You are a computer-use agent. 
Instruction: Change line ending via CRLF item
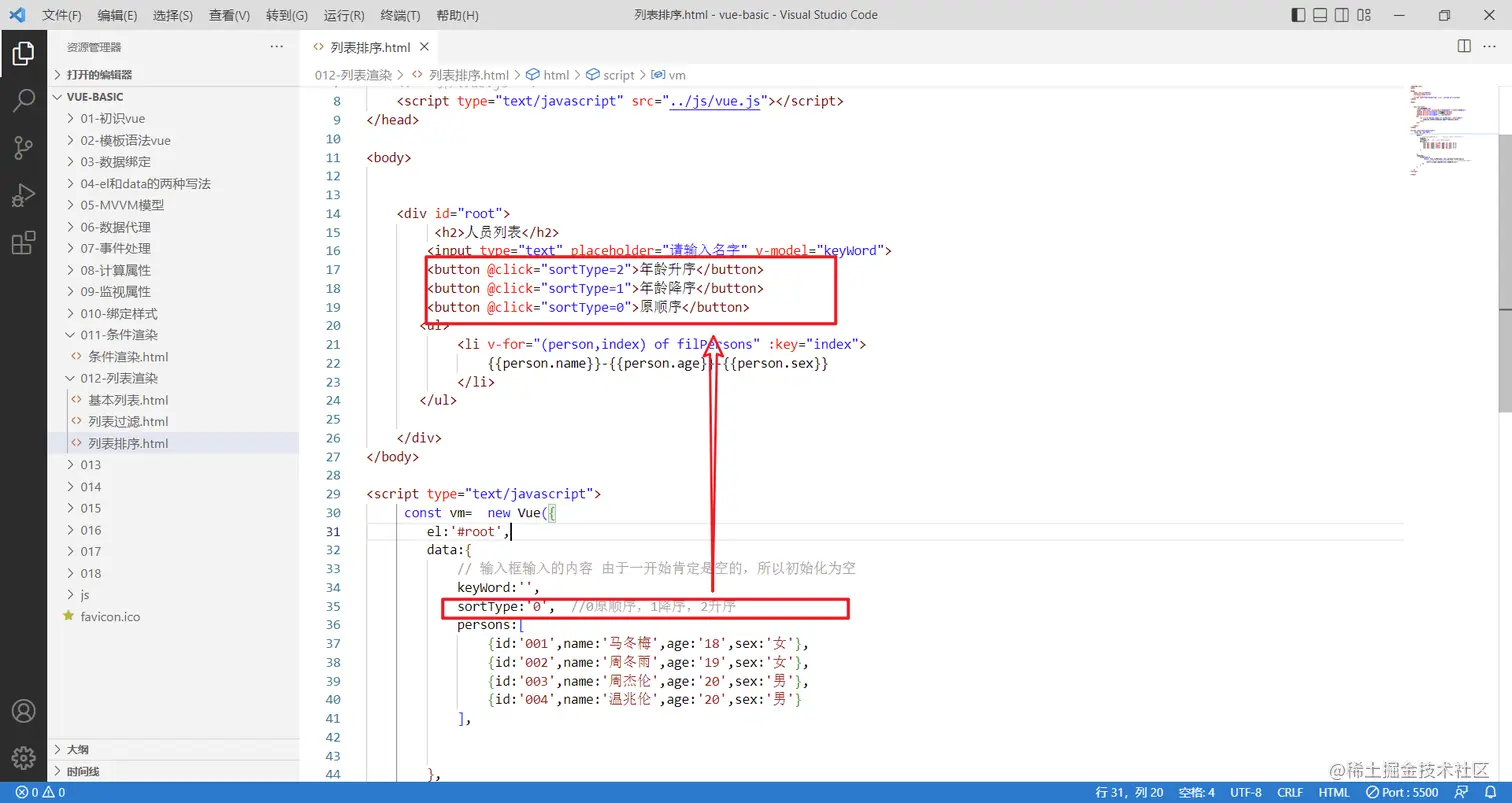[x=1292, y=793]
